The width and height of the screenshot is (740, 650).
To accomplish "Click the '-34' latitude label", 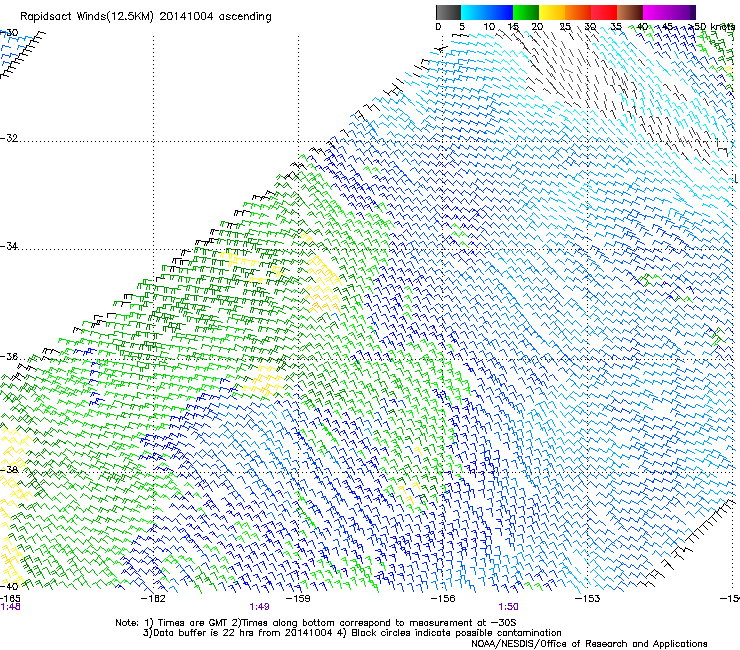I will pyautogui.click(x=9, y=246).
